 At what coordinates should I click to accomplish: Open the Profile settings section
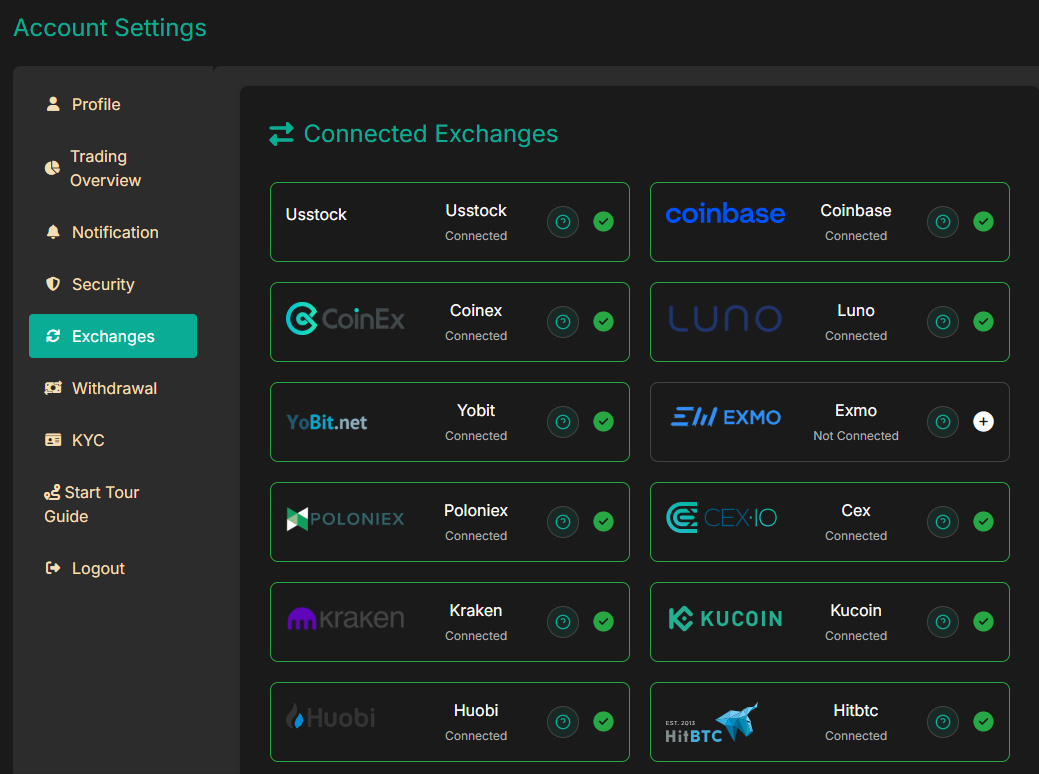coord(96,105)
